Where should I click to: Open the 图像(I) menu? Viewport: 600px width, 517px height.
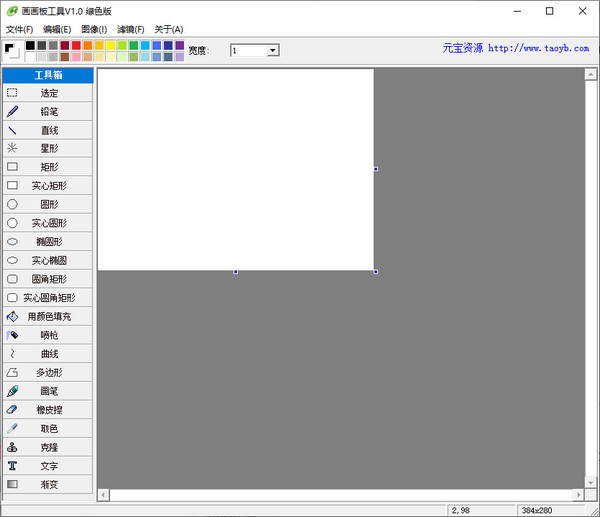[x=94, y=29]
